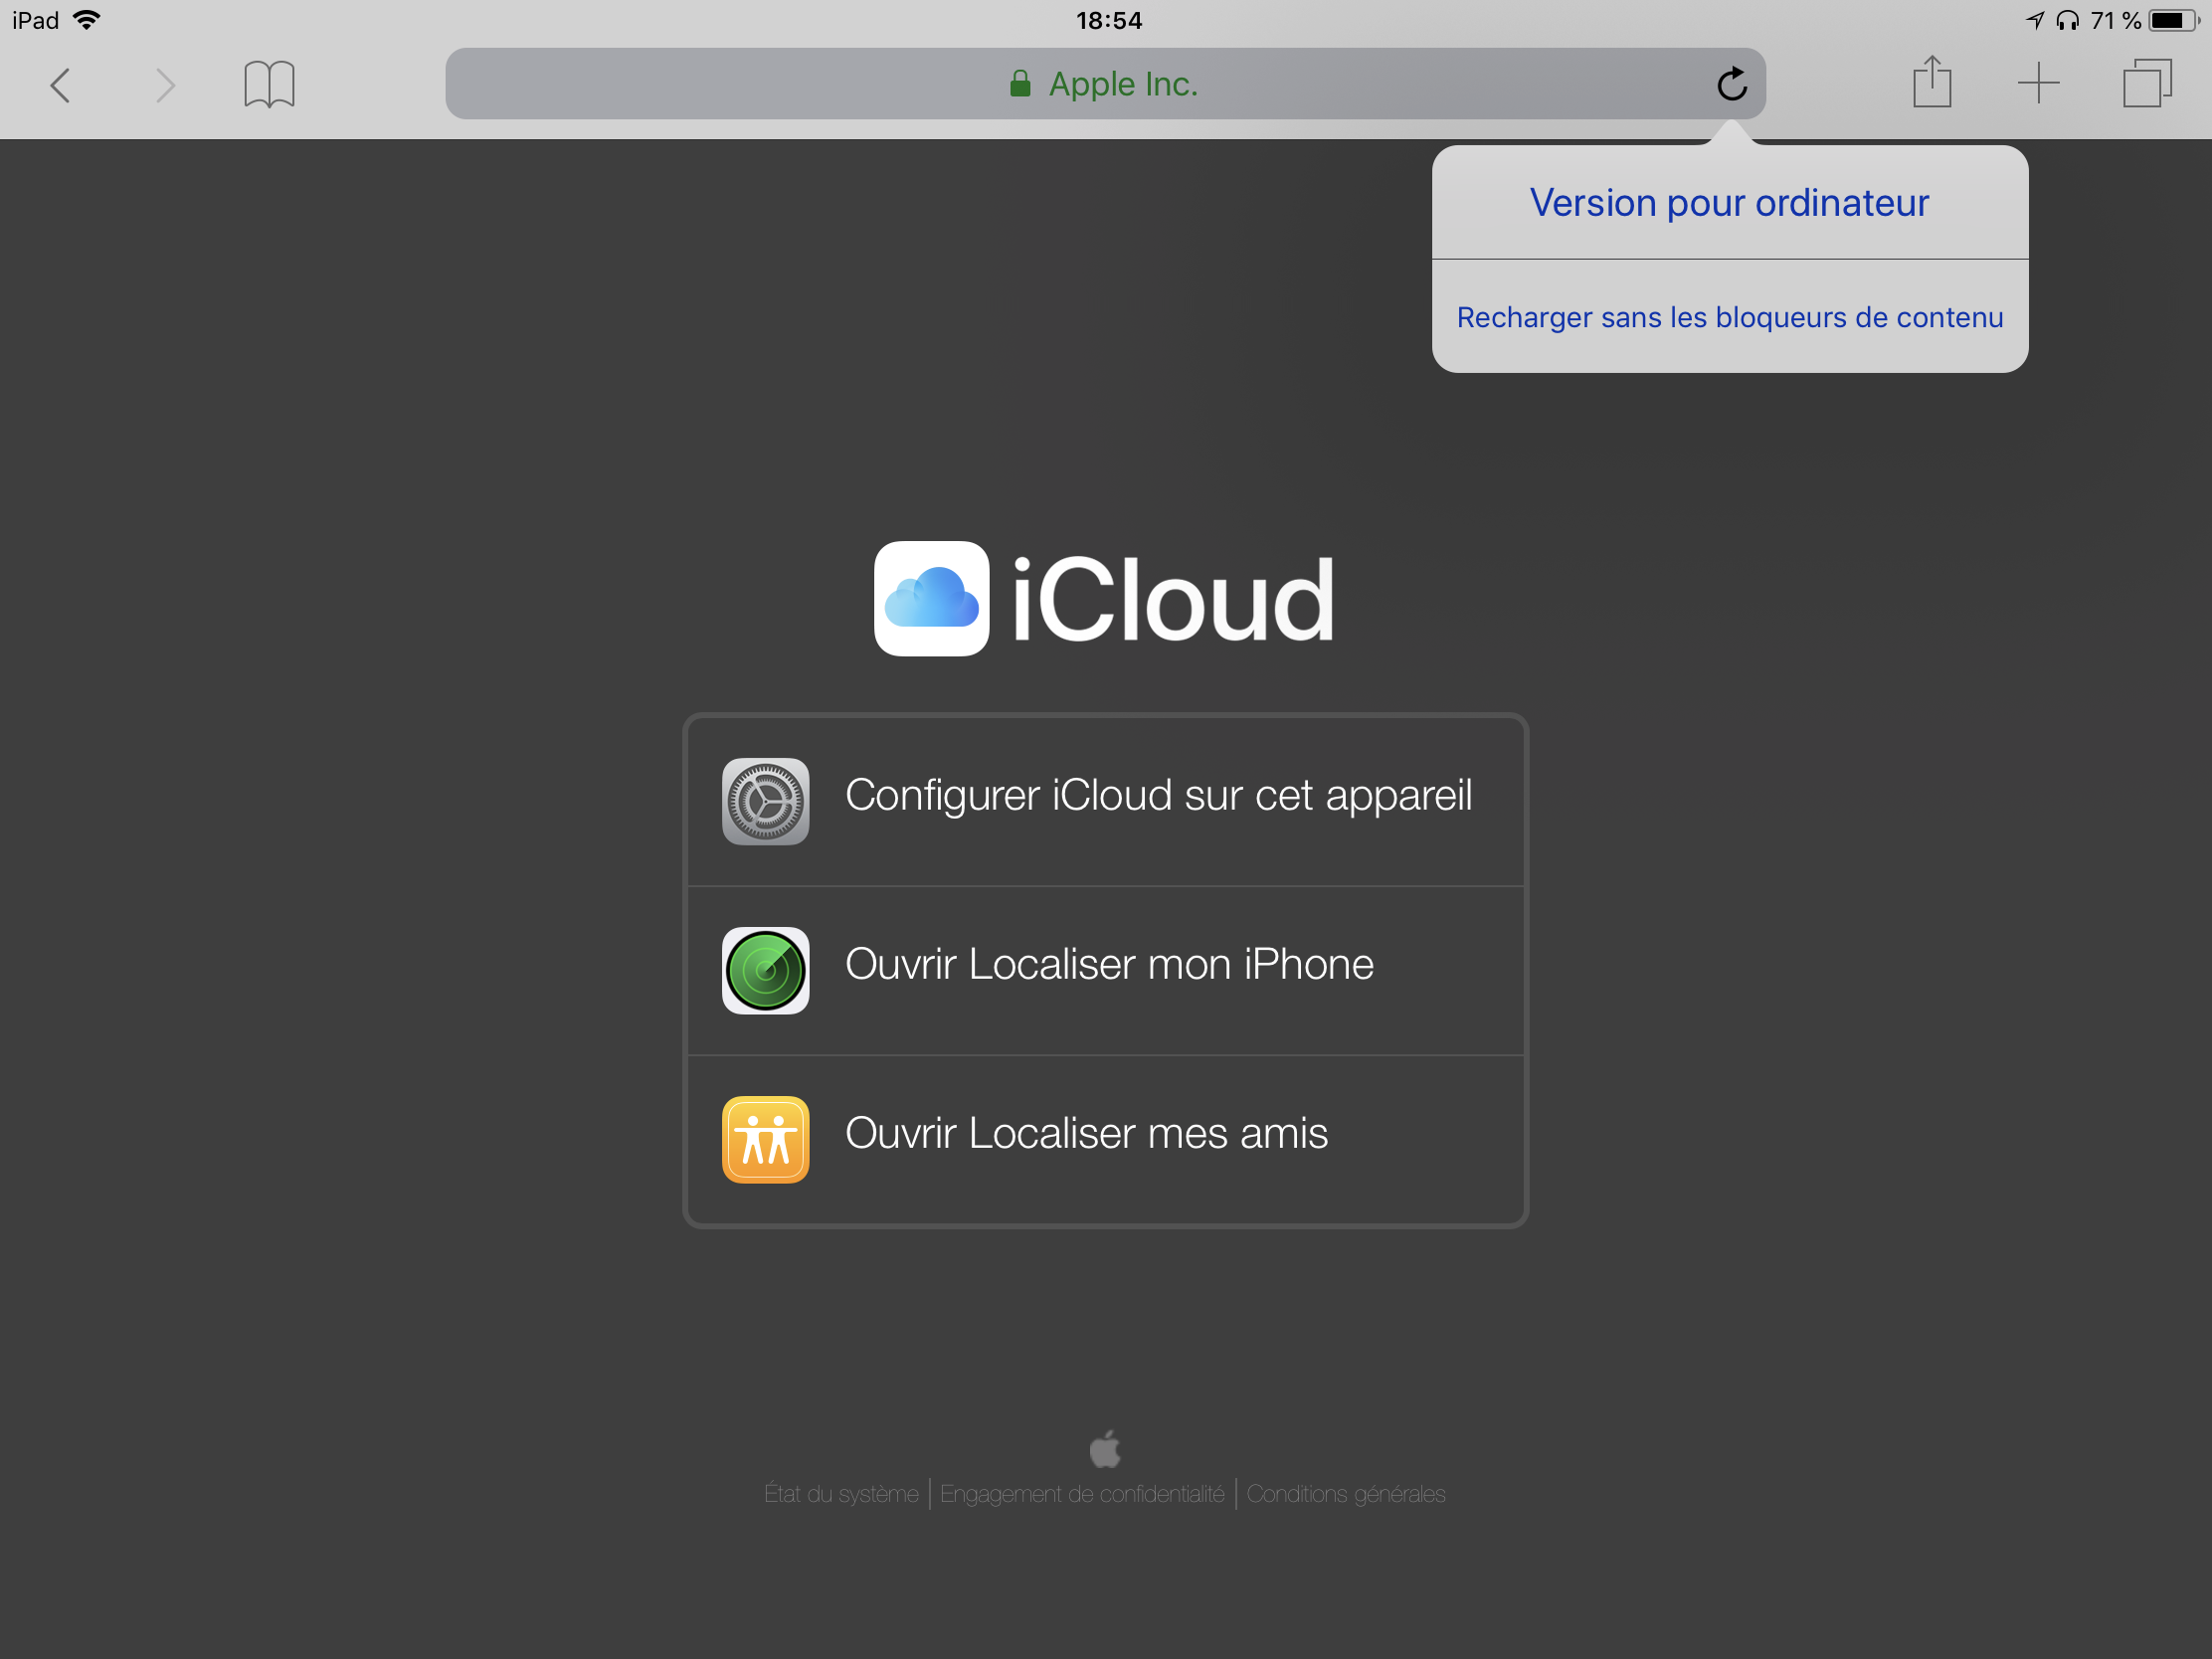Screen dimensions: 2212x1659
Task: Show all open tabs with the tabs icon
Action: coord(2146,84)
